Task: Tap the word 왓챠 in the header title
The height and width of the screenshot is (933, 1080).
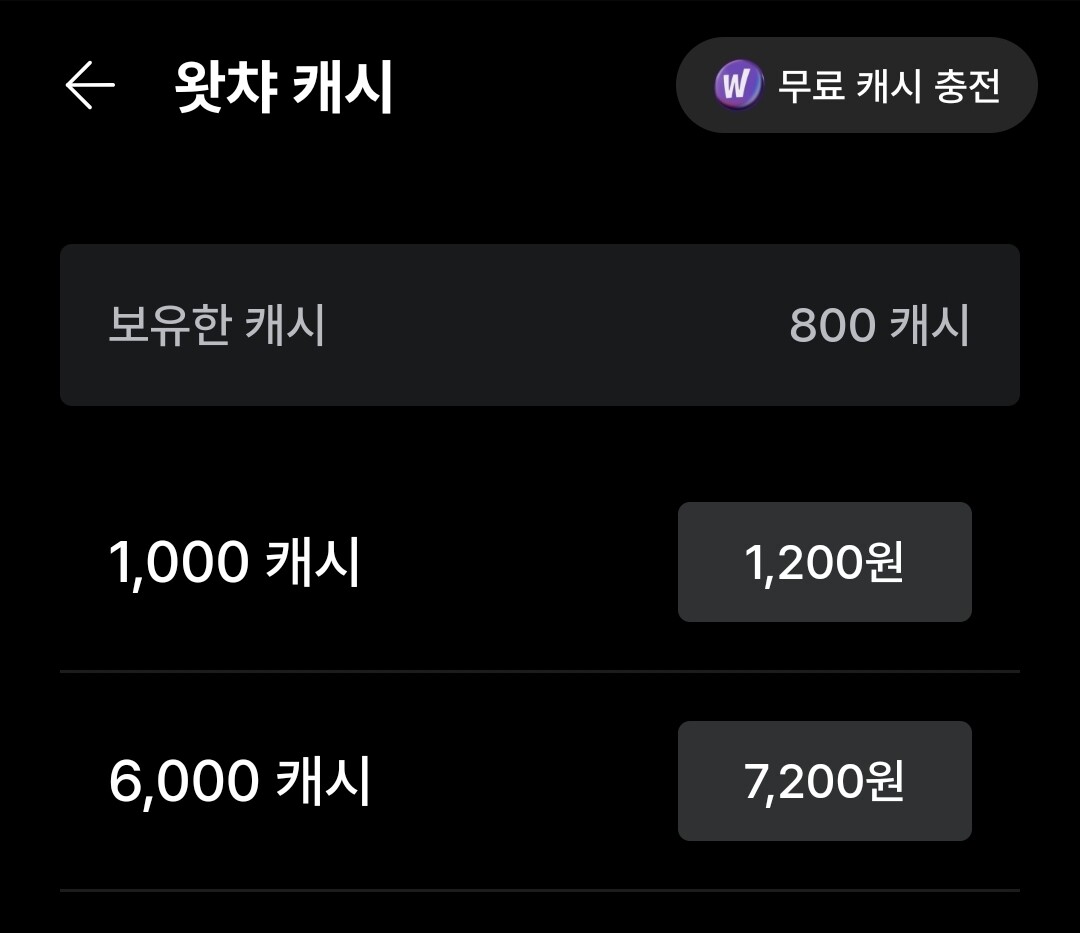Action: coord(226,88)
